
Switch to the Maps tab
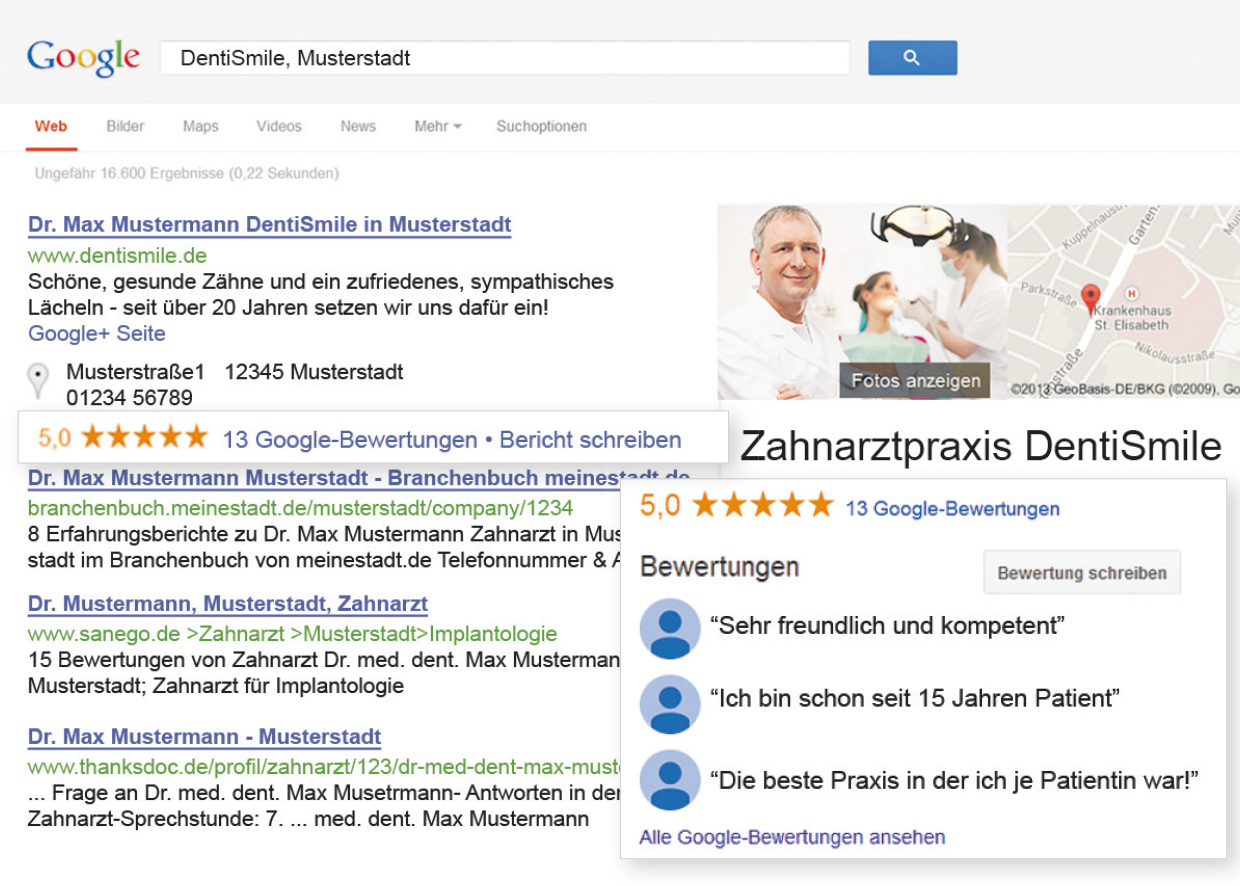[201, 126]
